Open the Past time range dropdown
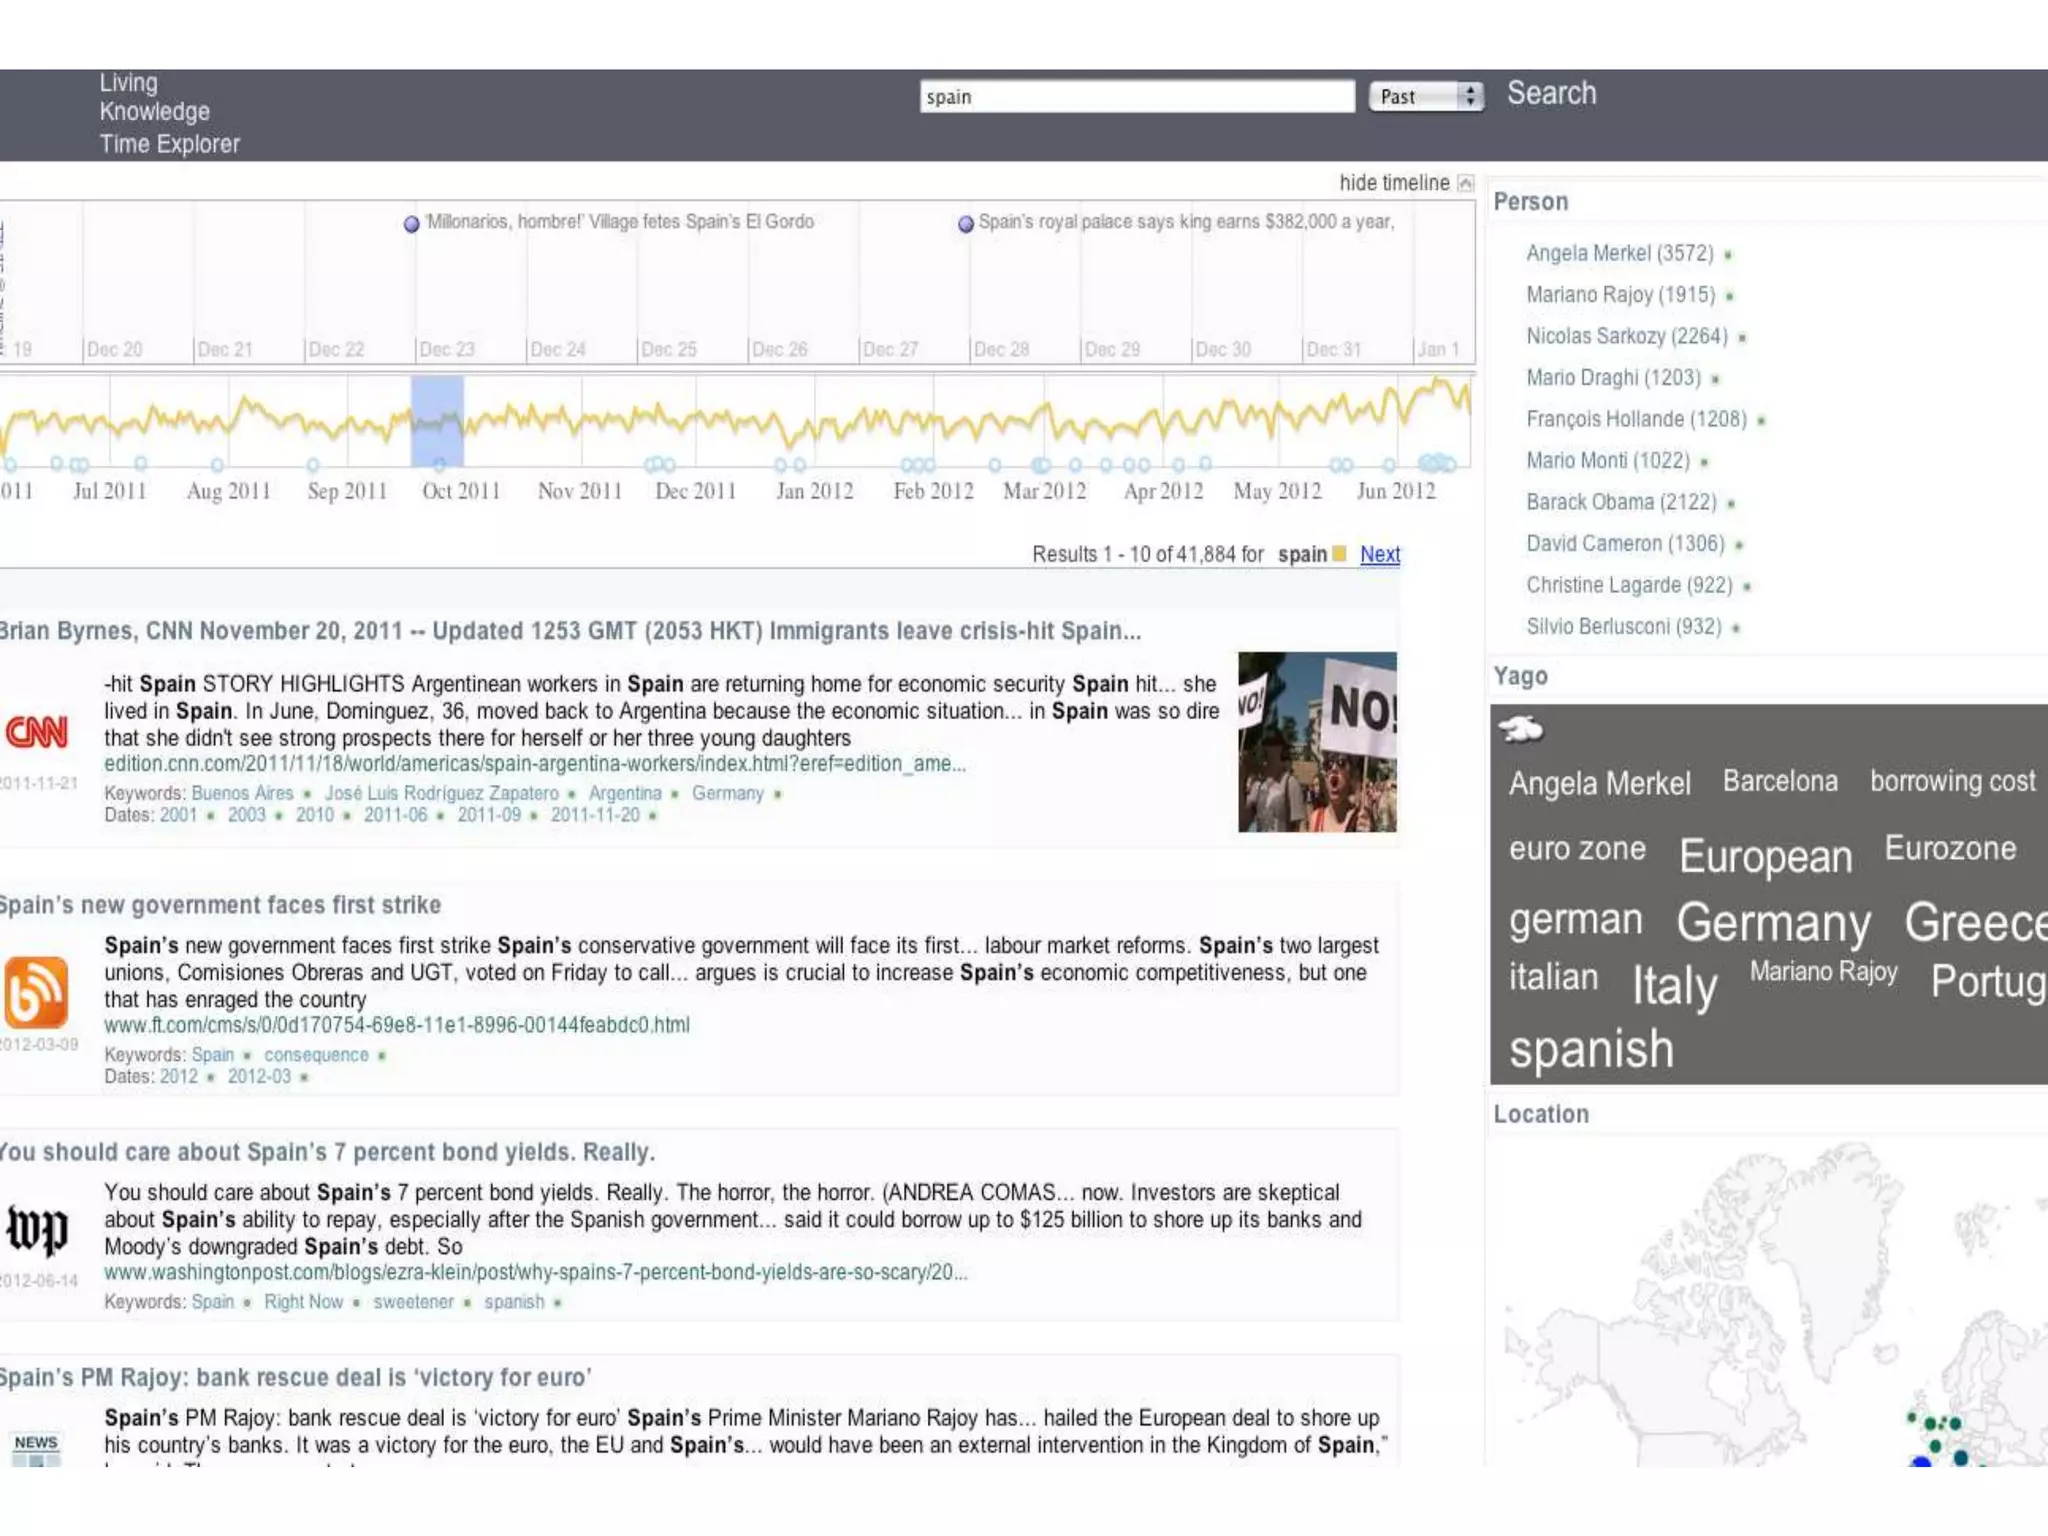 1425,97
